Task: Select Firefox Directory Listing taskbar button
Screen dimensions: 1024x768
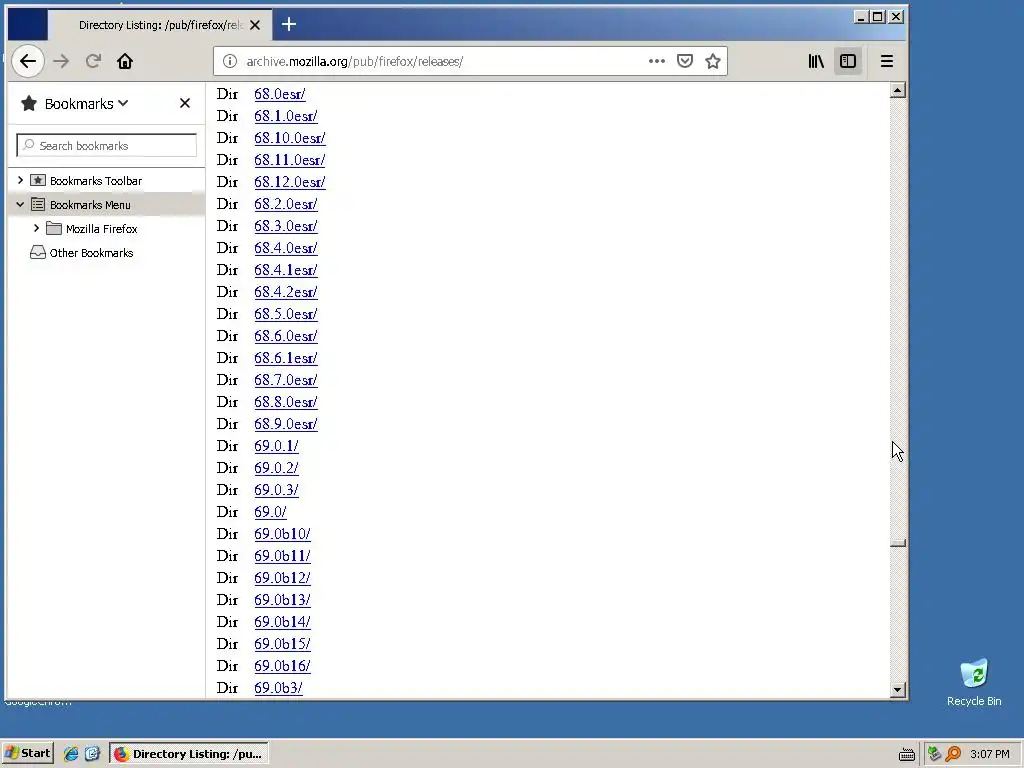Action: pyautogui.click(x=189, y=754)
